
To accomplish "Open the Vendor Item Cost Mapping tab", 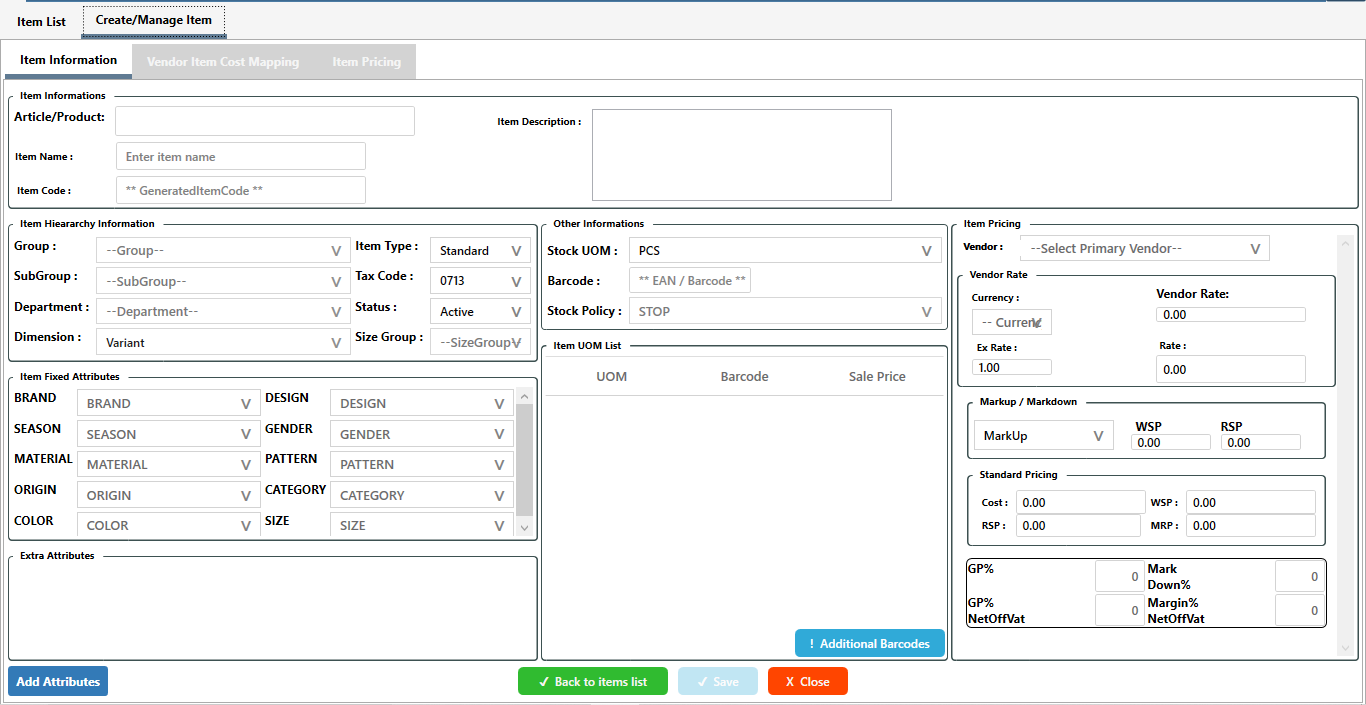I will coord(223,62).
